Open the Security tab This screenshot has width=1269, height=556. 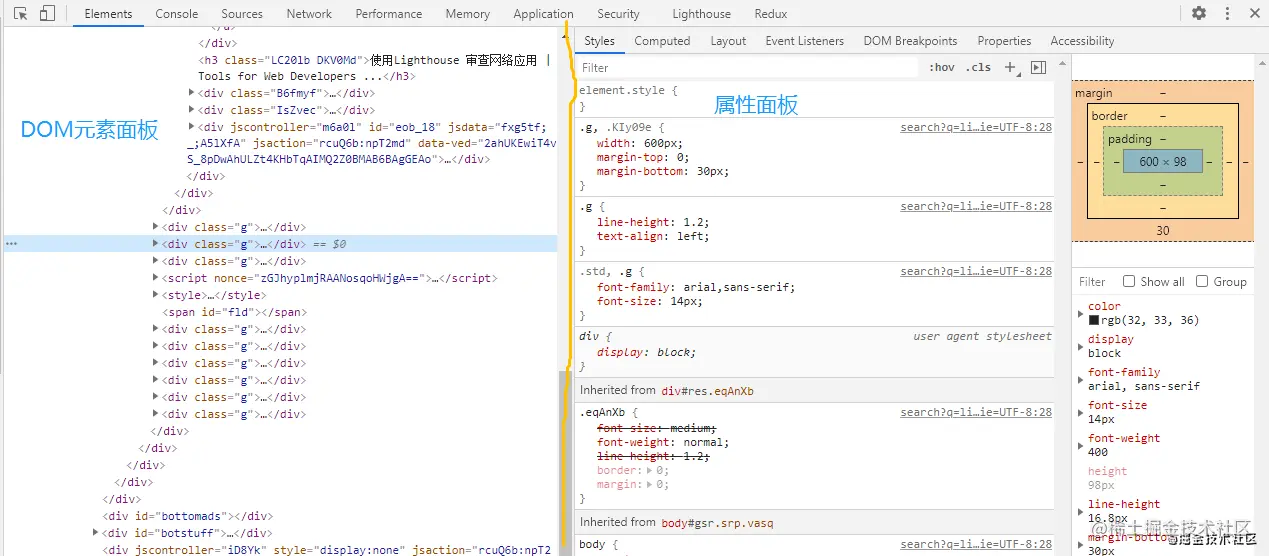tap(618, 14)
